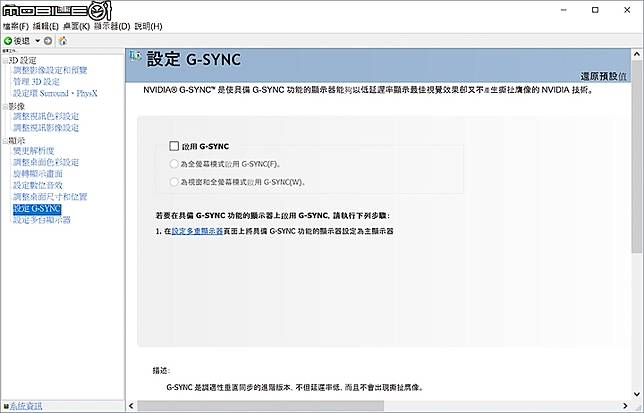The height and width of the screenshot is (413, 644).
Task: Collapse the 3D 設定 tree group
Action: click(5, 61)
